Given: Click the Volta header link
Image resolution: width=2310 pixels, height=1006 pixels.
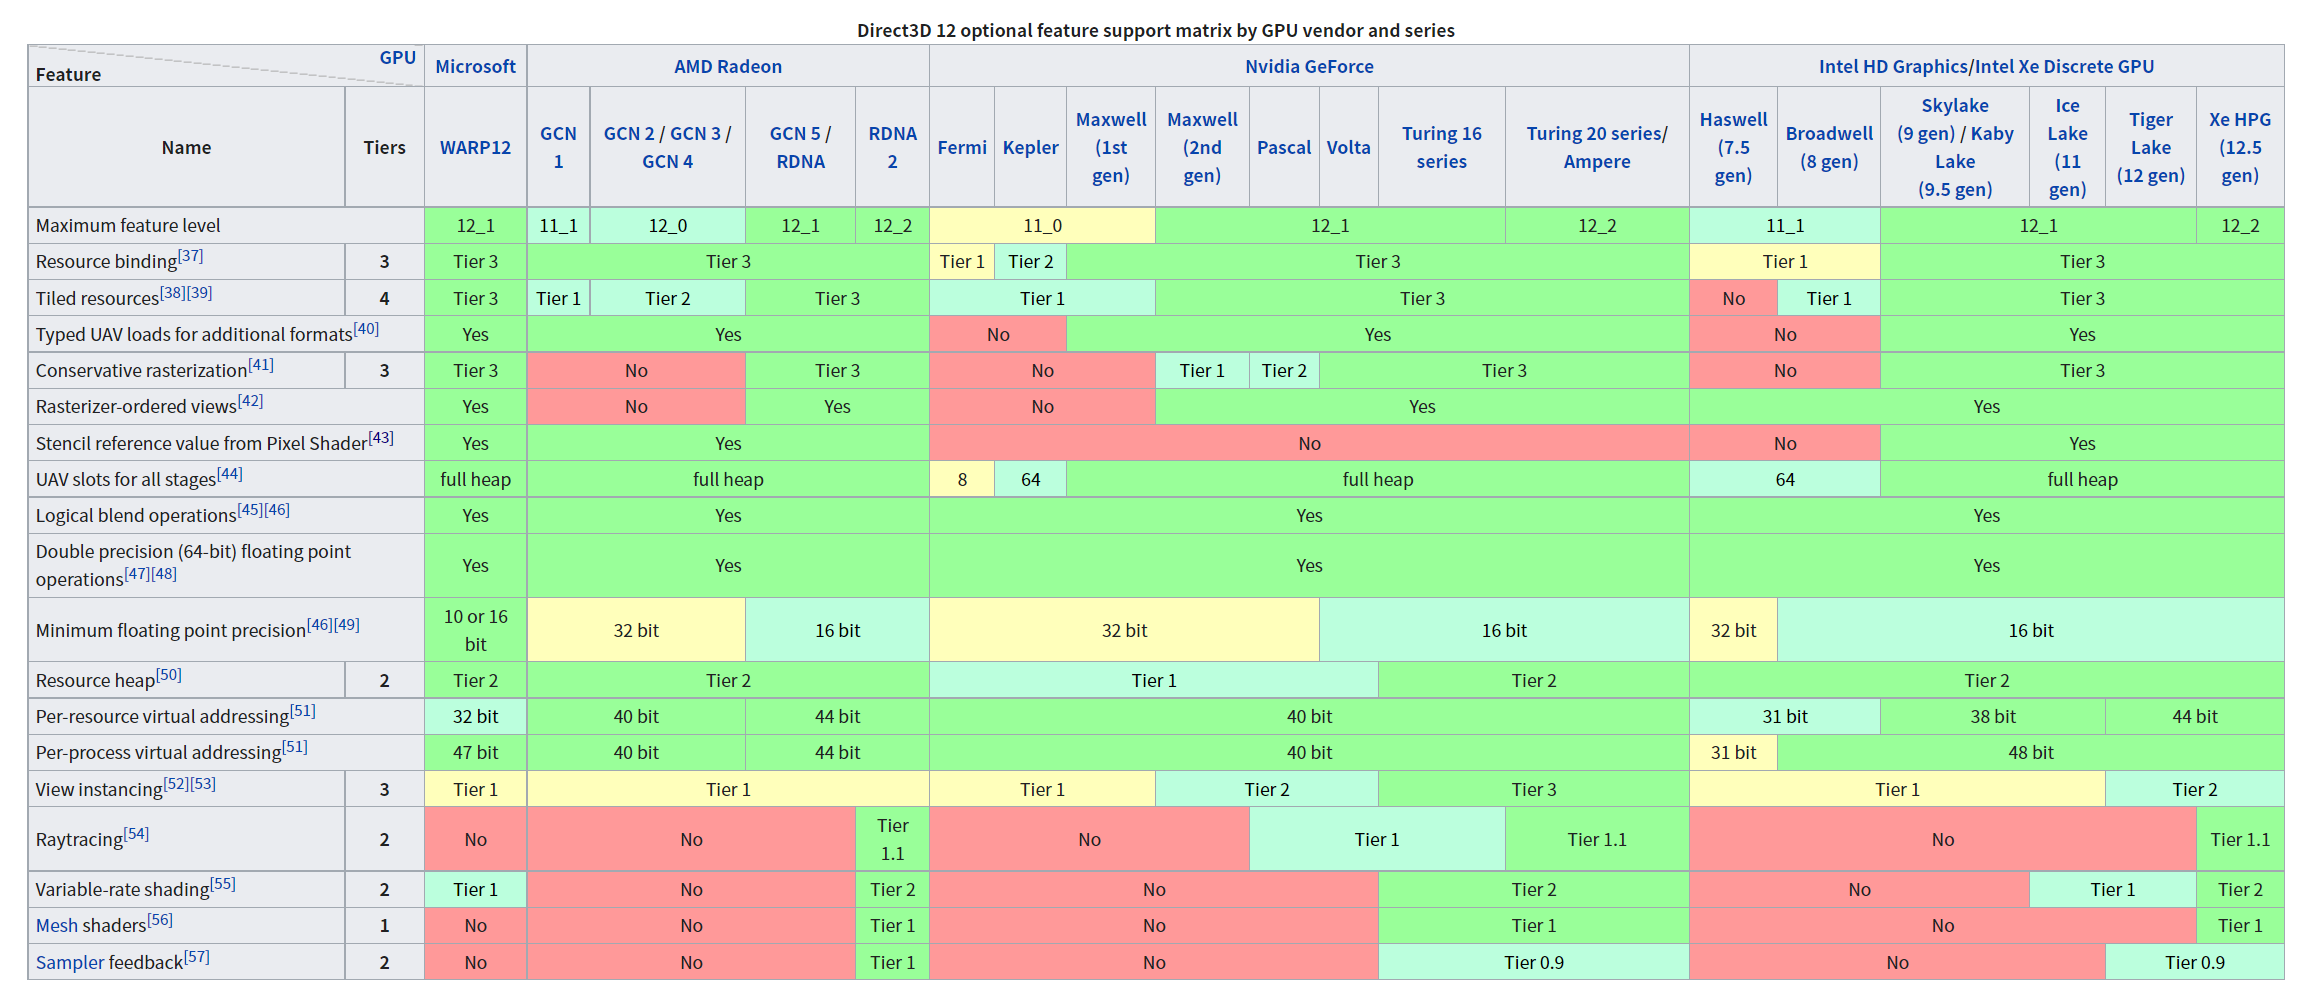Looking at the screenshot, I should 1348,147.
